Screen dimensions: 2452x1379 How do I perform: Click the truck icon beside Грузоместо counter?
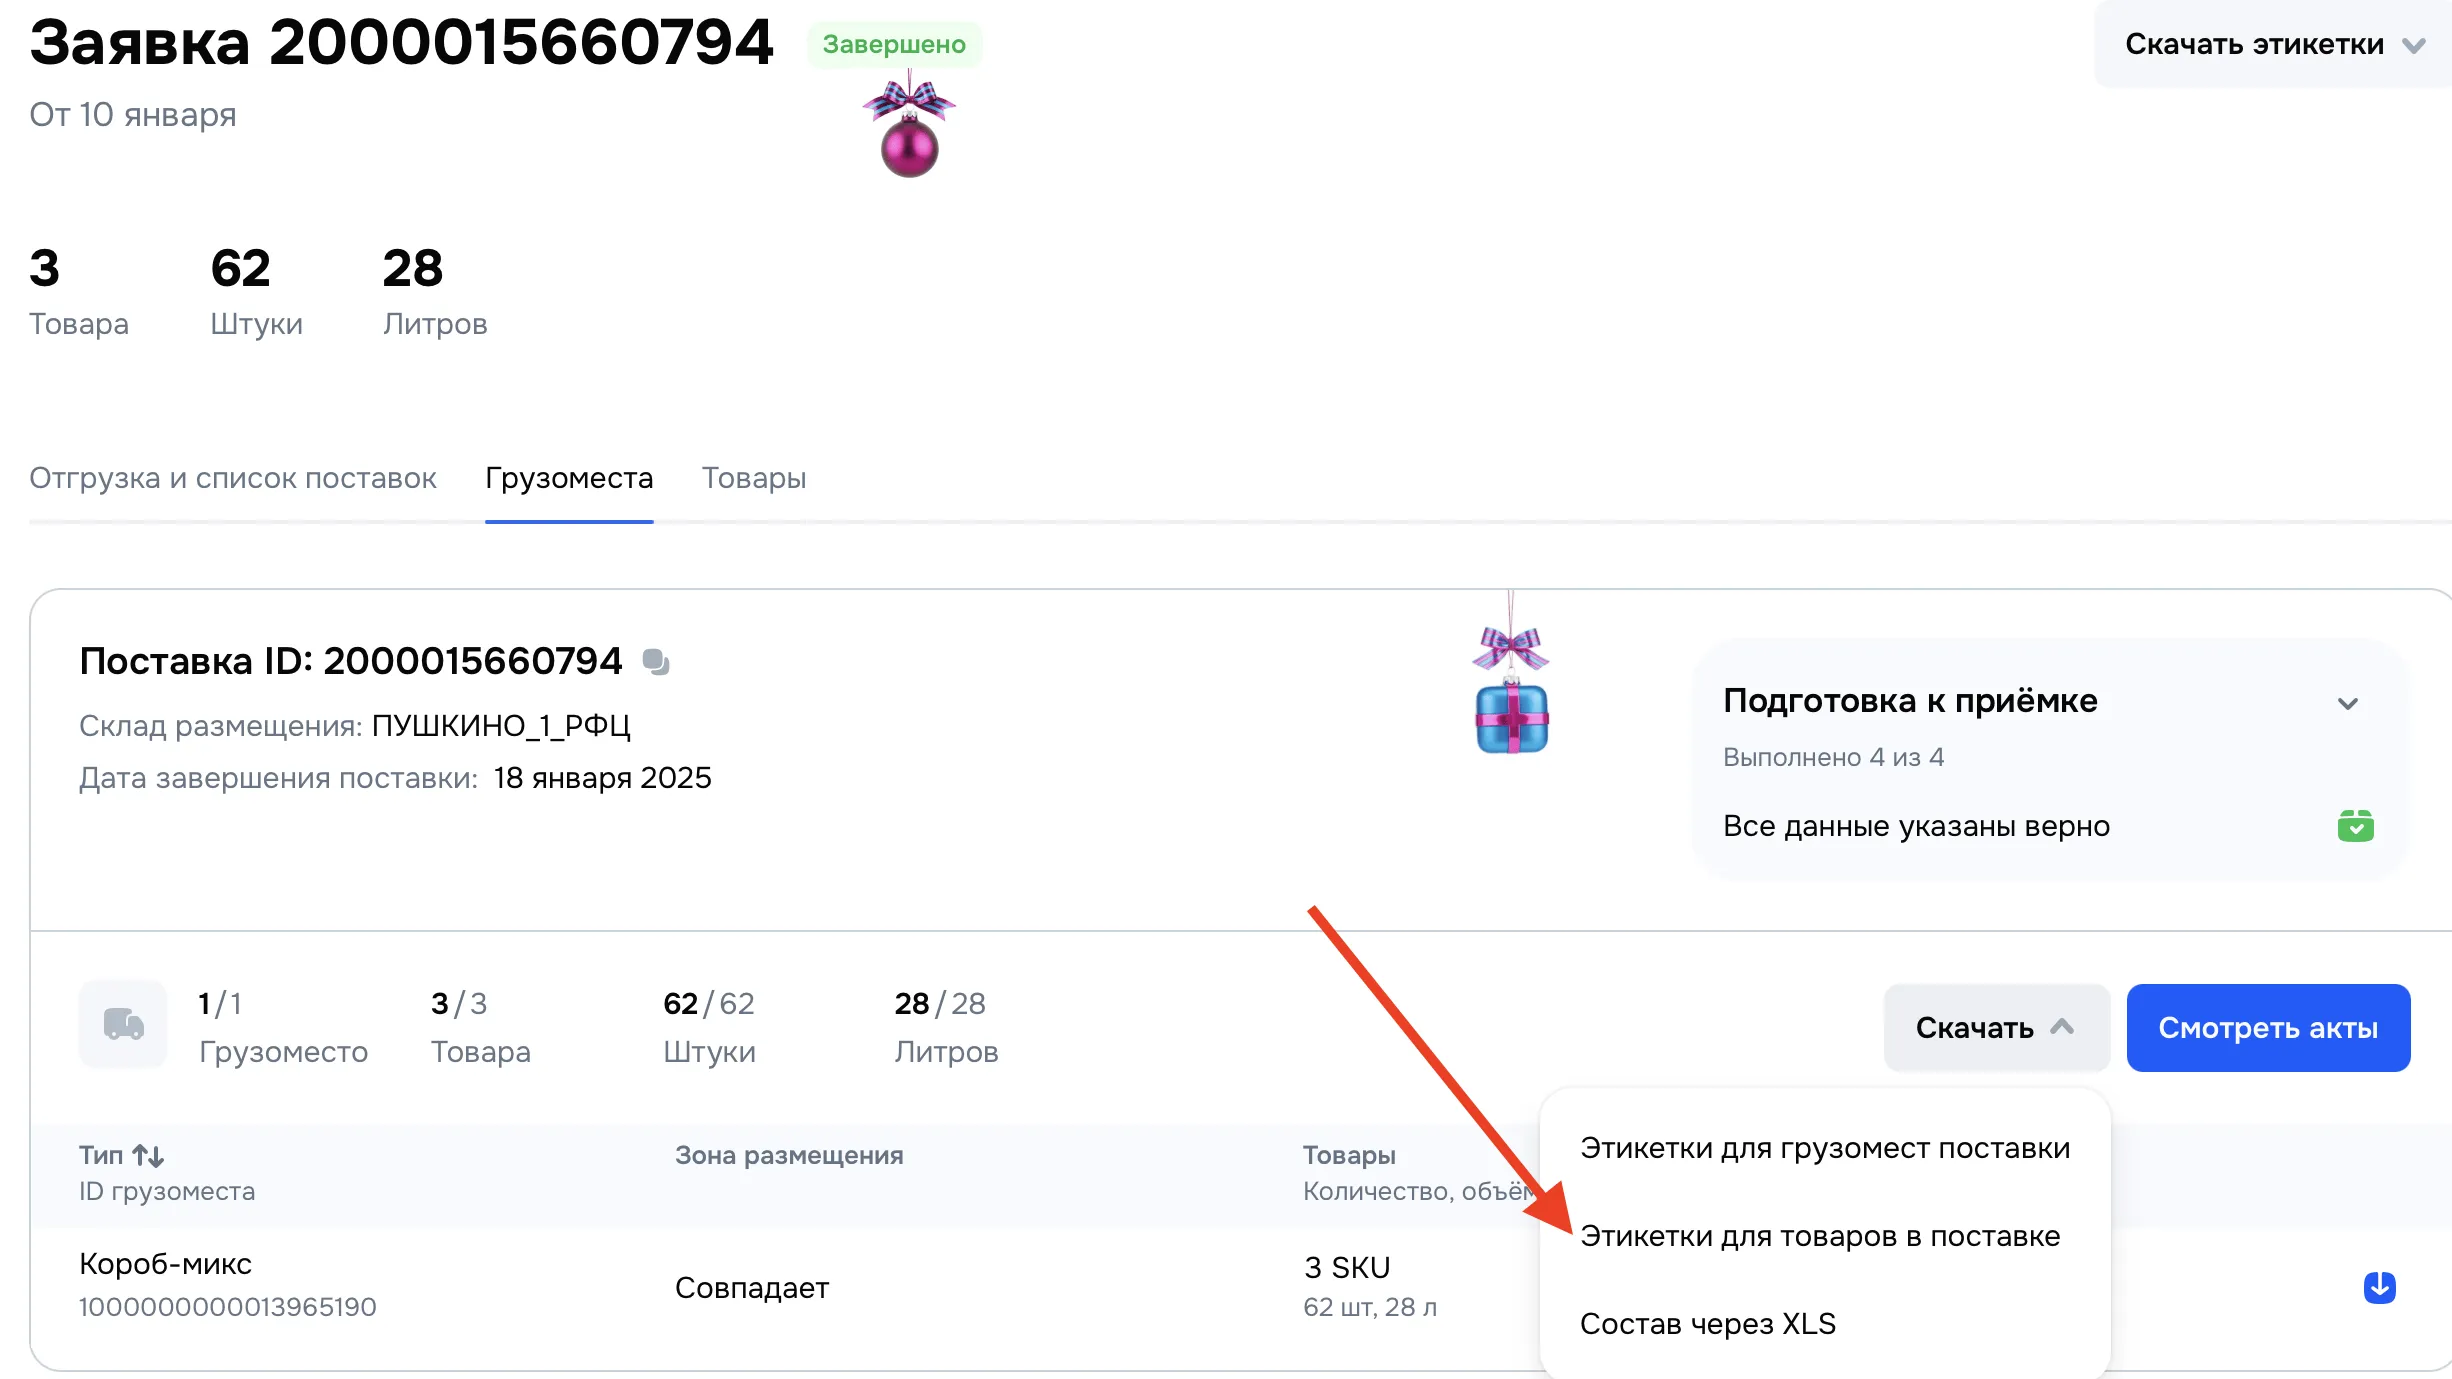tap(121, 1024)
